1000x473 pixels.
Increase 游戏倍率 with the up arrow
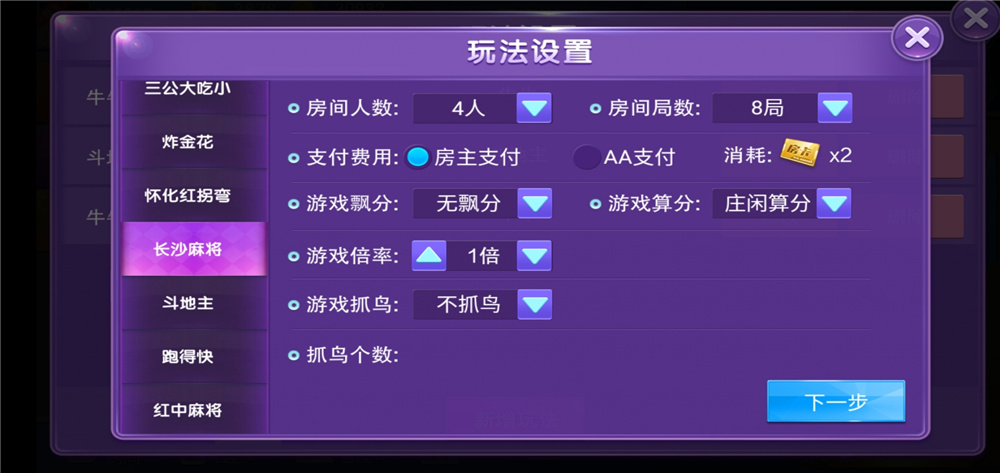click(429, 255)
